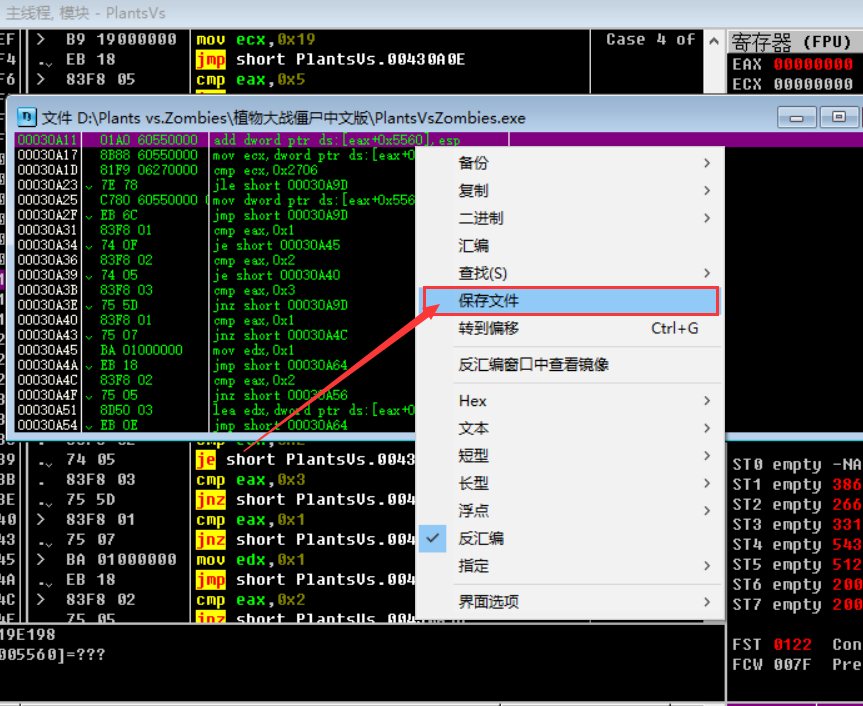Viewport: 863px width, 706px height.
Task: Select address 00030A3B in the file window
Action: [x=48, y=290]
